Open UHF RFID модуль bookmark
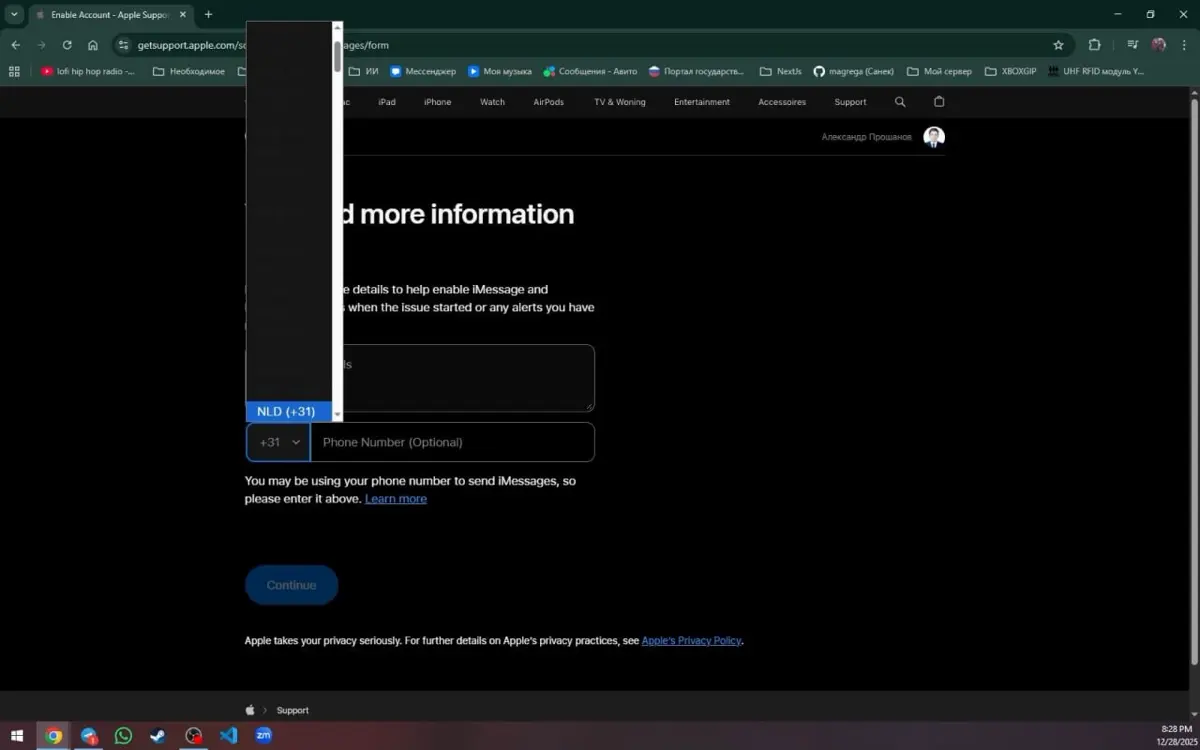Screen dimensions: 1200x750 pyautogui.click(x=1096, y=71)
